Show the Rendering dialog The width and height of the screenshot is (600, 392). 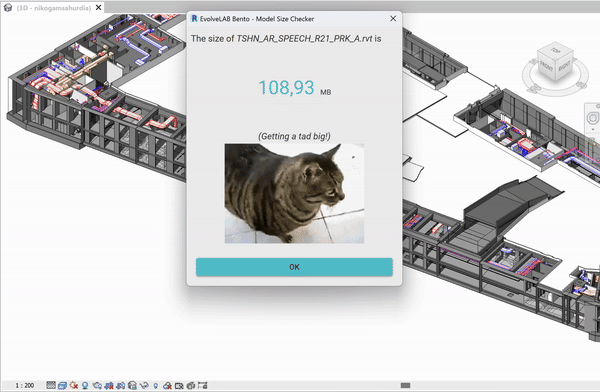(x=97, y=385)
